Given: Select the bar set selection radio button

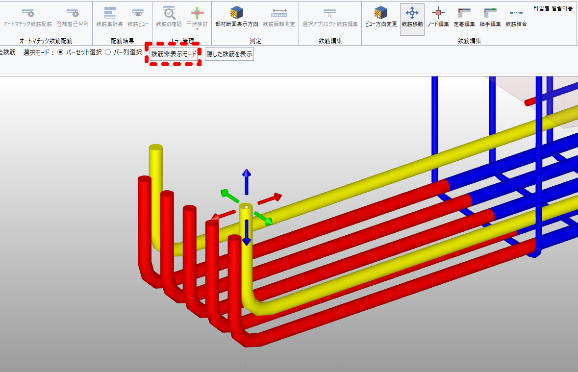Looking at the screenshot, I should click(x=60, y=52).
